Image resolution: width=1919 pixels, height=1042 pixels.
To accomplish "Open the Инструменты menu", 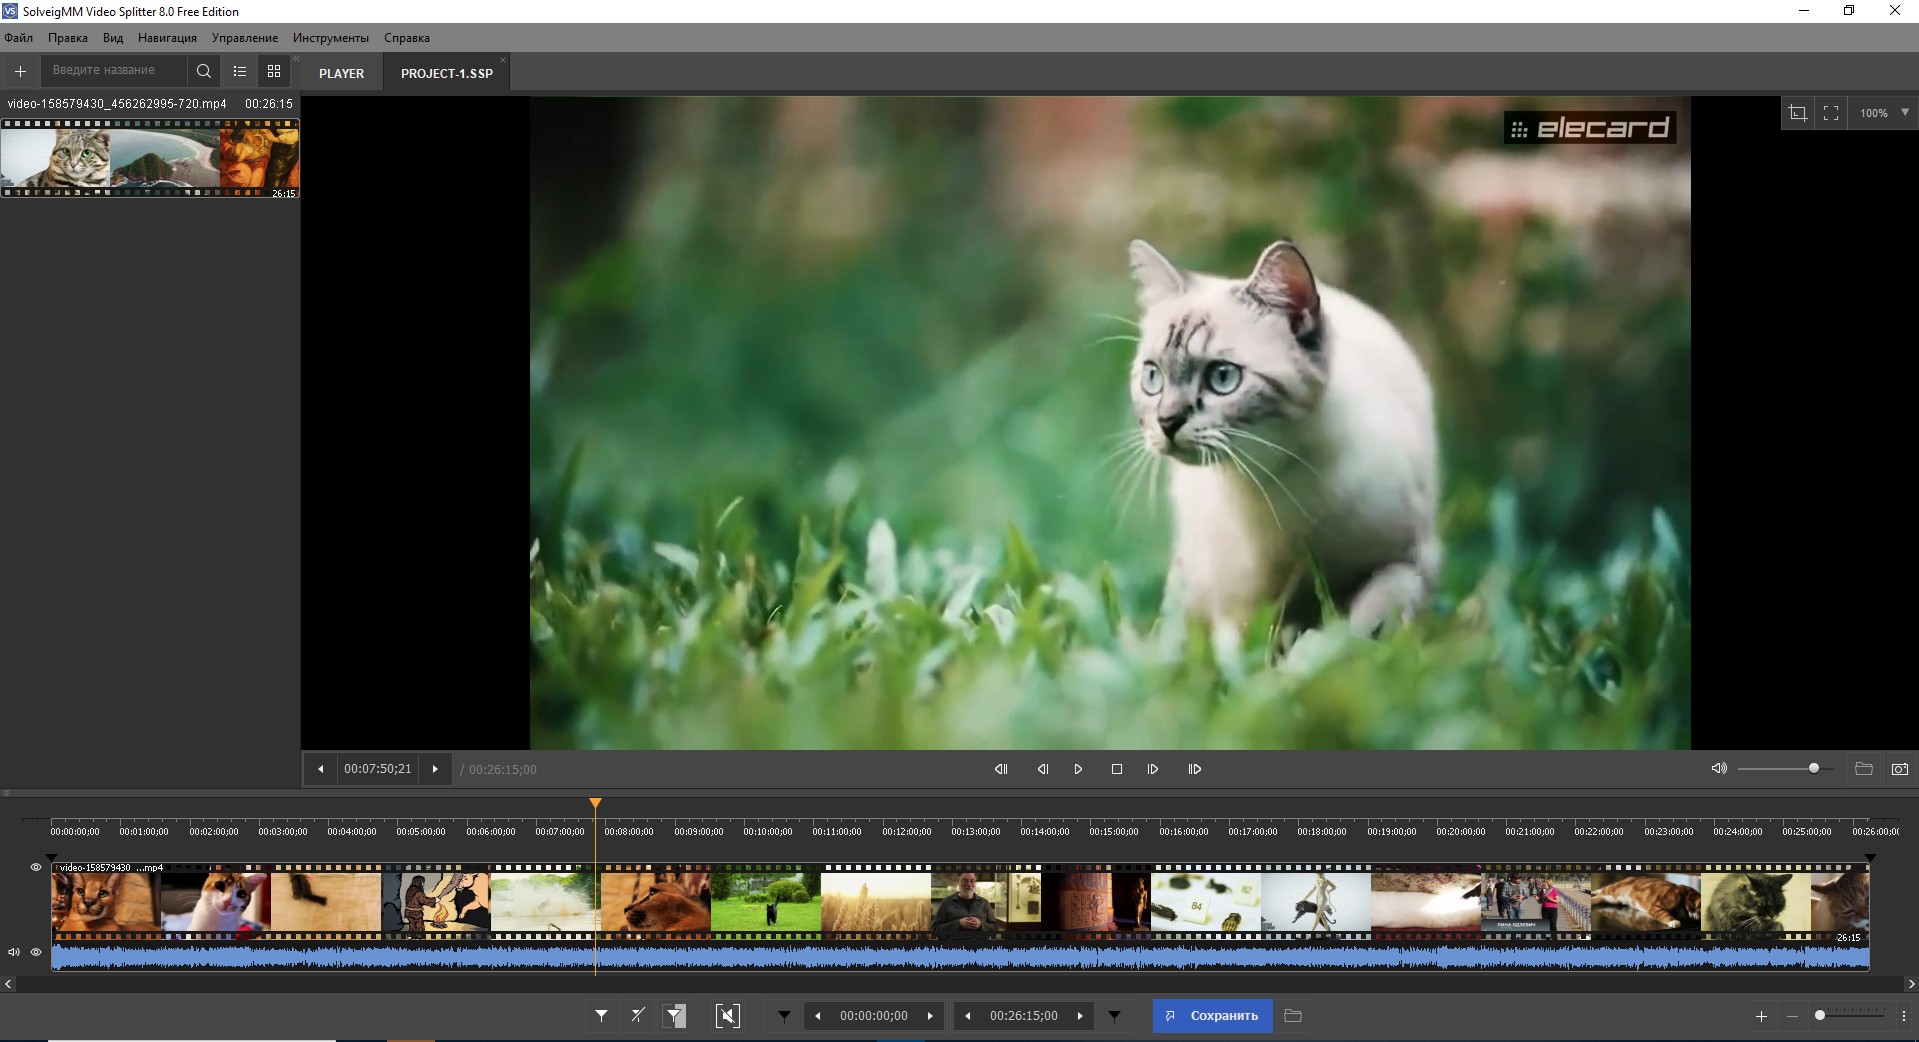I will pyautogui.click(x=330, y=38).
